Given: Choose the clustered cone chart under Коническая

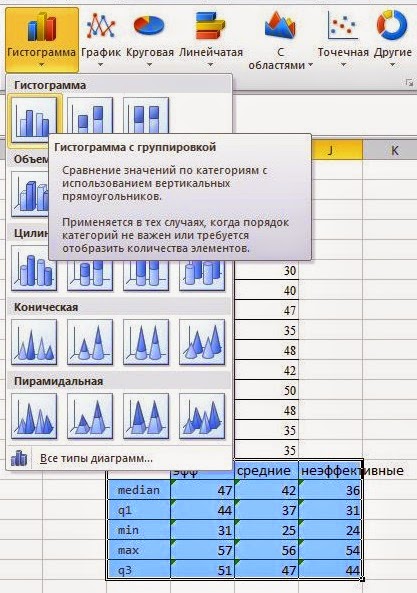Looking at the screenshot, I should click(x=34, y=342).
